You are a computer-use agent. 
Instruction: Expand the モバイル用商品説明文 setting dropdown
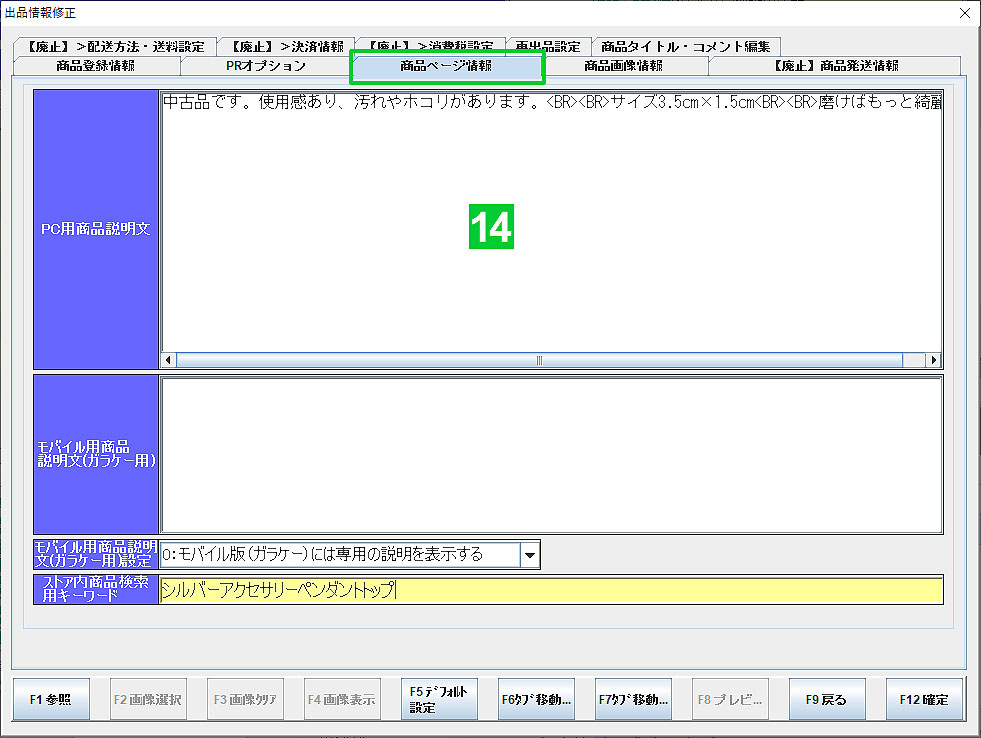pos(530,554)
